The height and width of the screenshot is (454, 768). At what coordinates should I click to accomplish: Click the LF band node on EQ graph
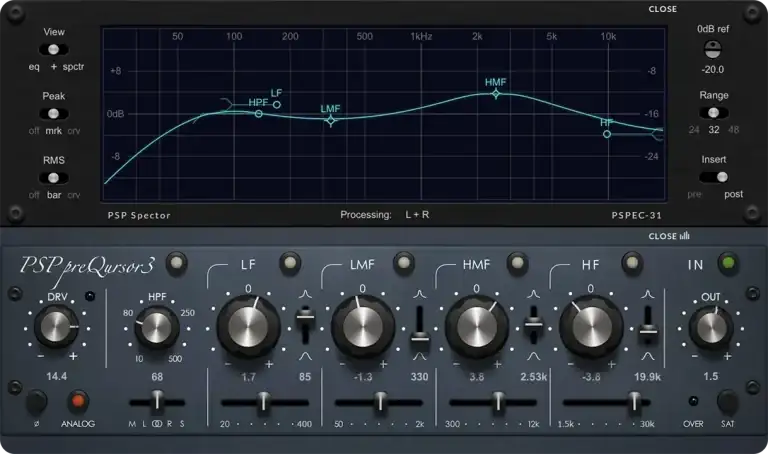pyautogui.click(x=277, y=104)
